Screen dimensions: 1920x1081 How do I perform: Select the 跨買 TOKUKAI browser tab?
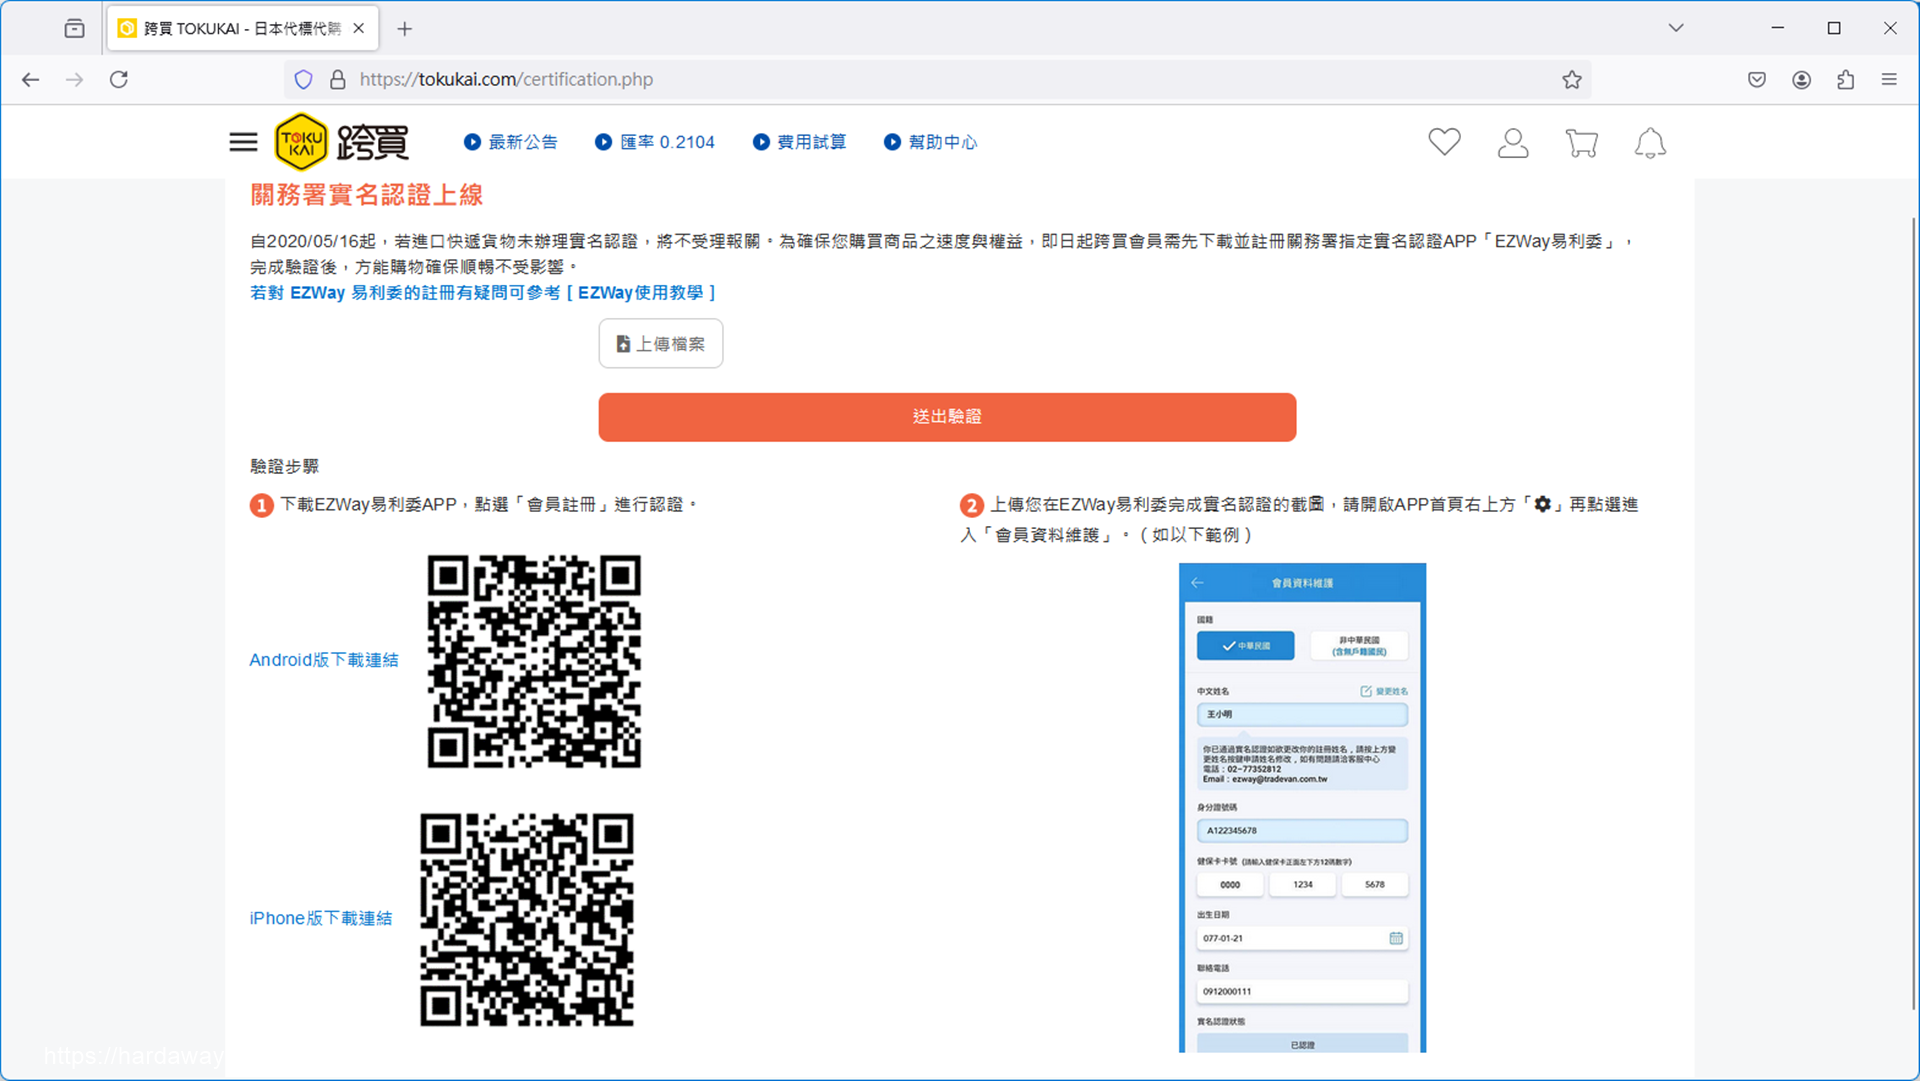[x=242, y=28]
